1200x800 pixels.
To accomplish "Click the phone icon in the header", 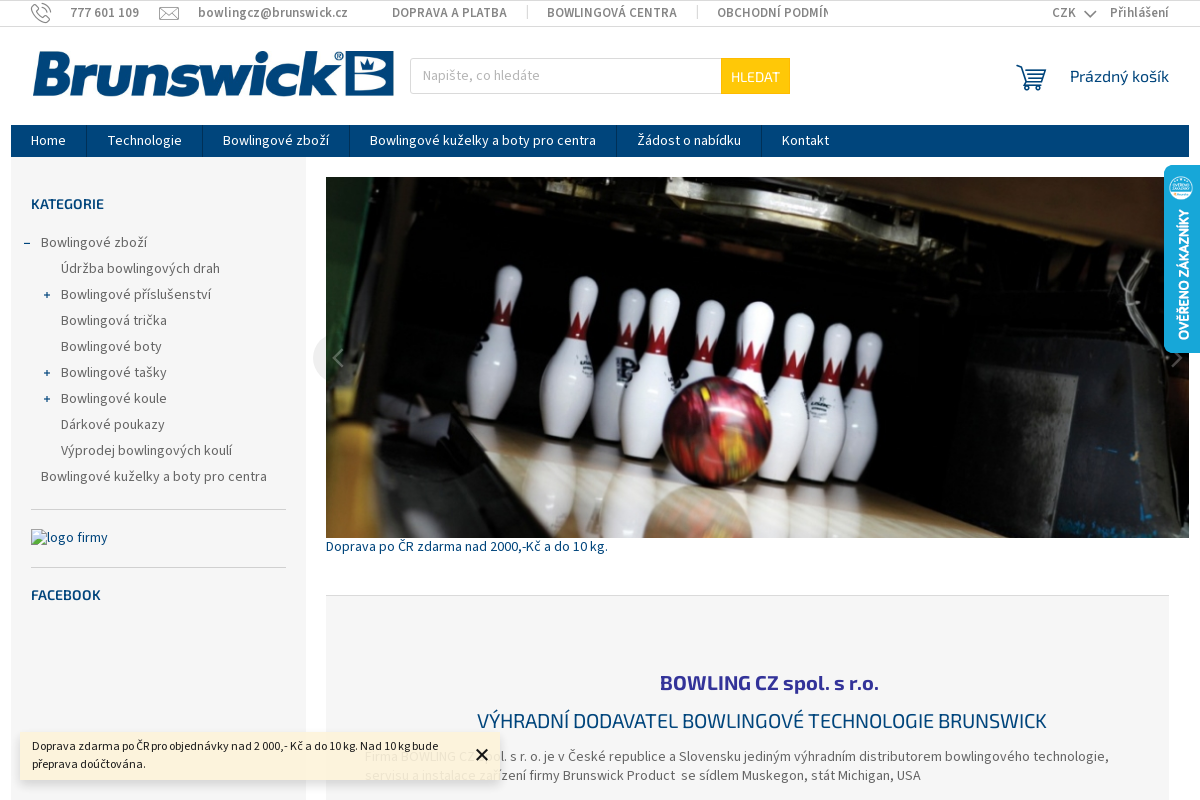I will (40, 13).
